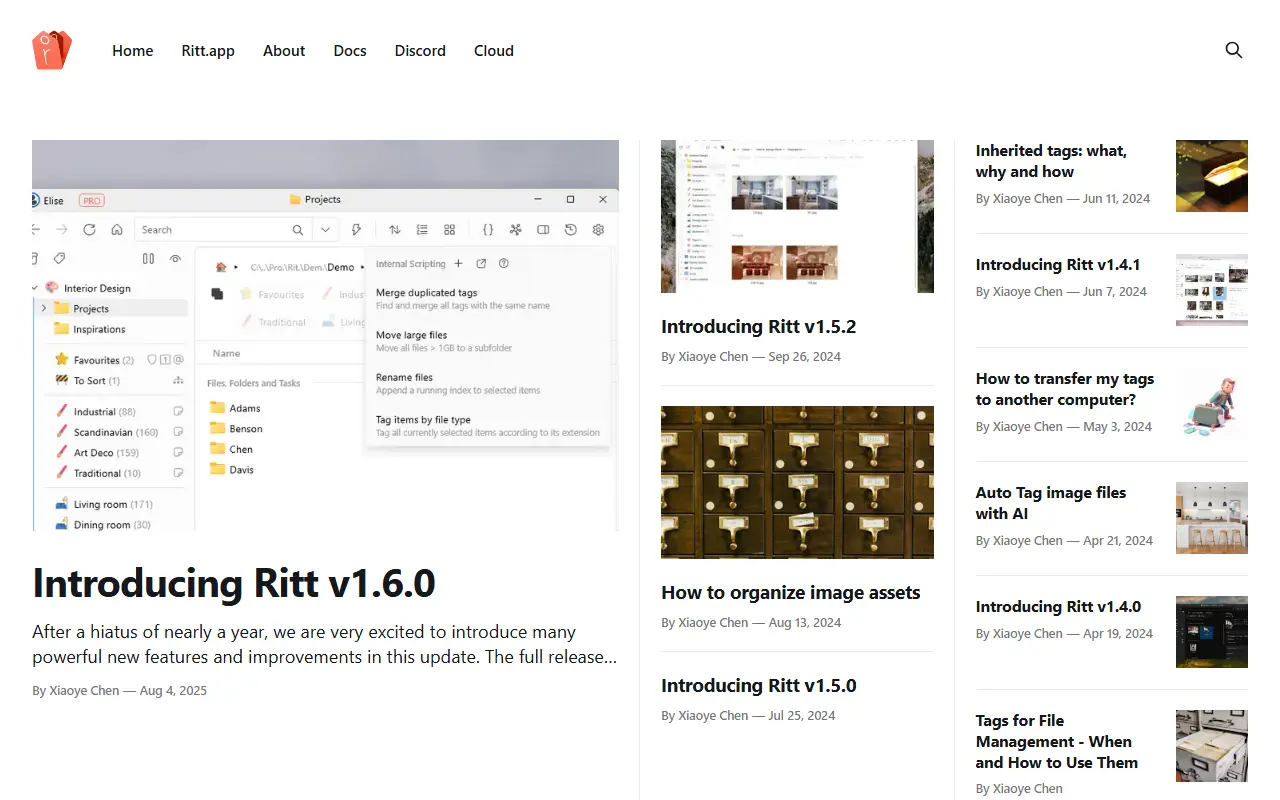
Task: Click the v1.6.0 excerpt about a hiatus
Action: pyautogui.click(x=324, y=645)
